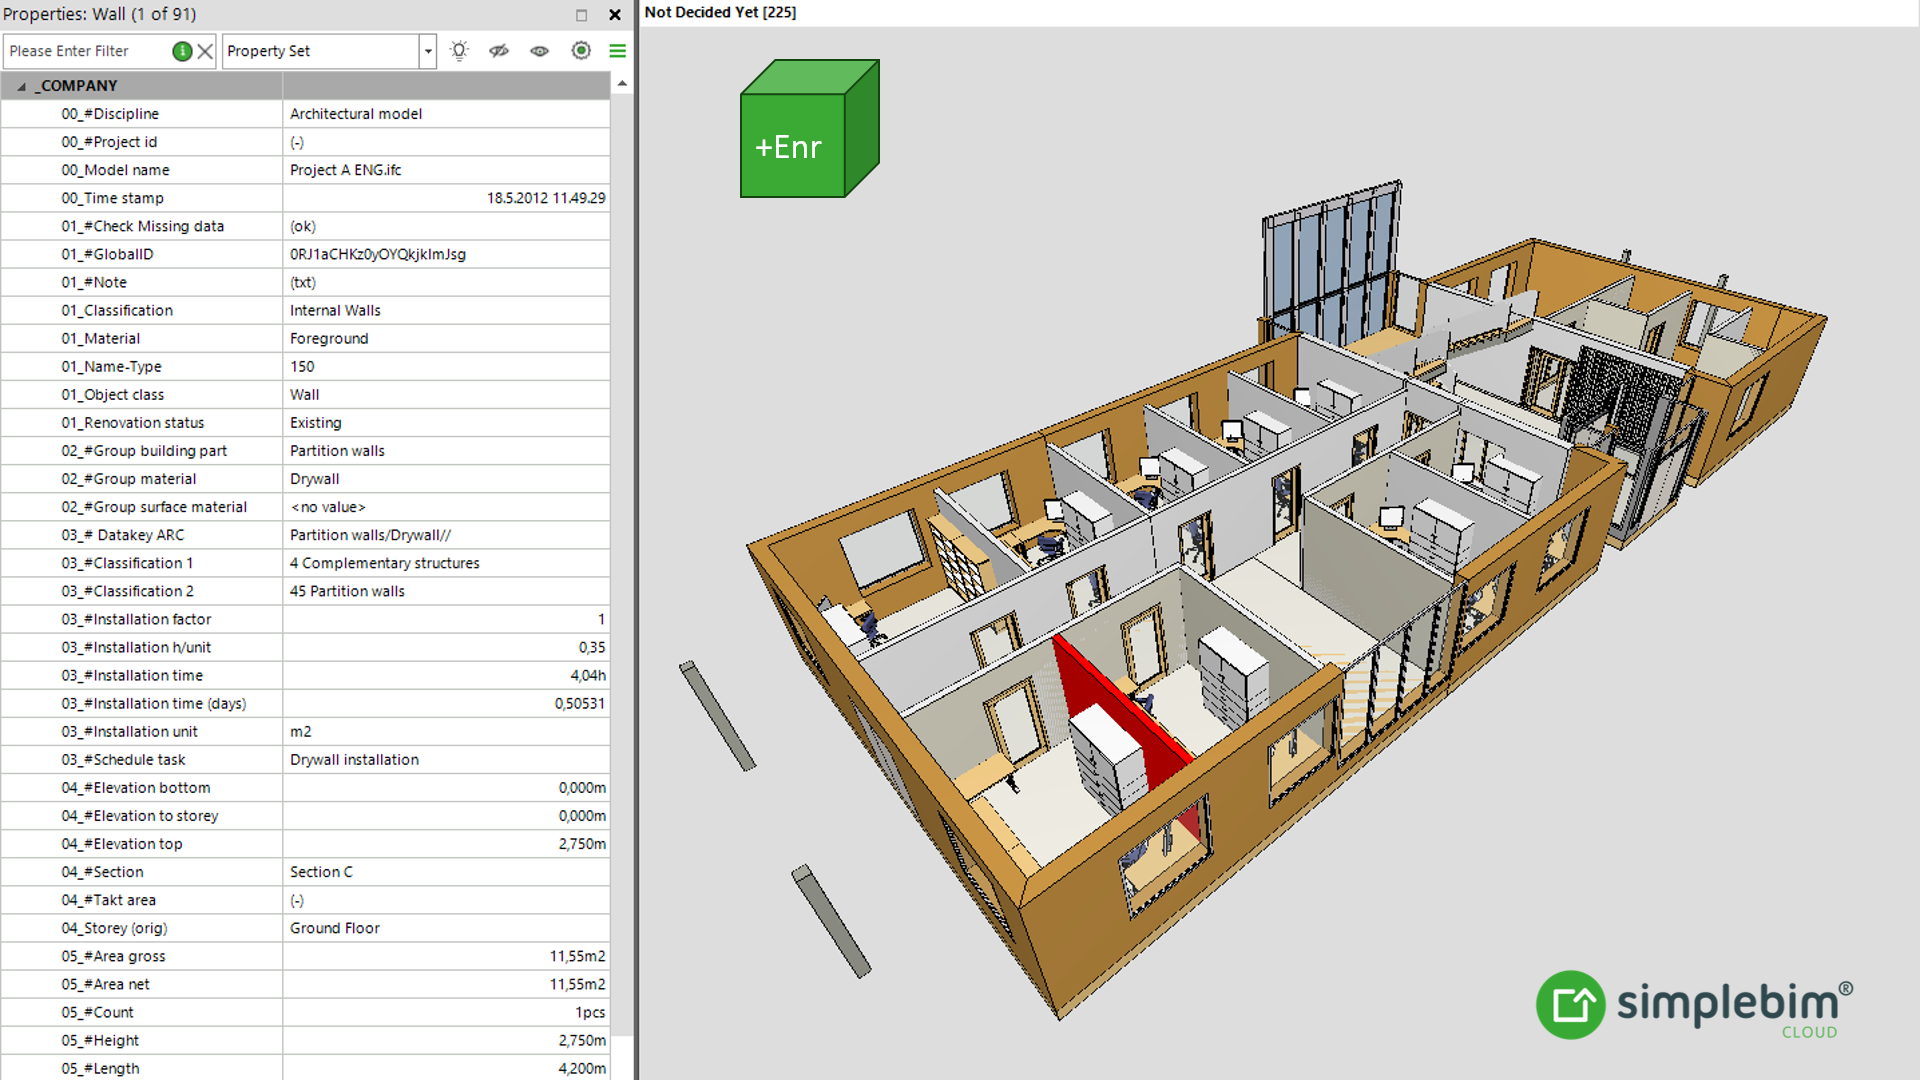Click the properties scrollbar up arrow
Image resolution: width=1920 pixels, height=1080 pixels.
click(x=622, y=84)
